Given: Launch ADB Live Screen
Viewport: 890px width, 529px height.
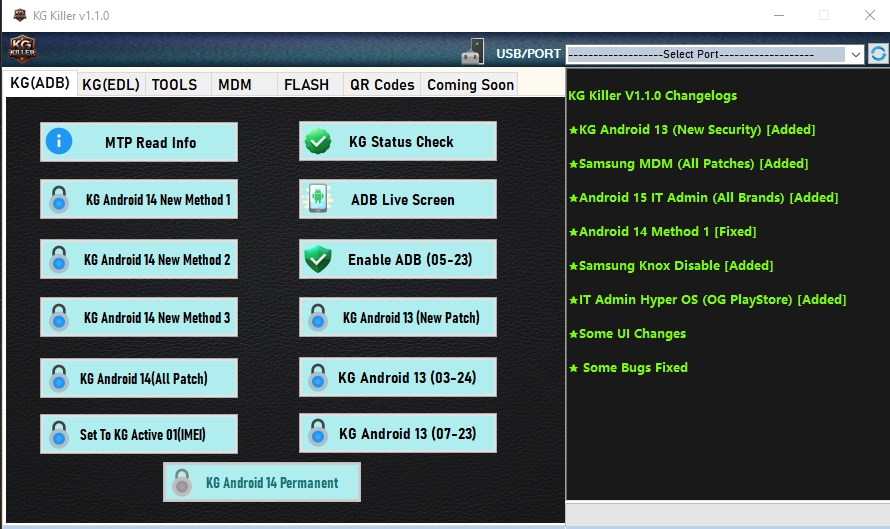Looking at the screenshot, I should (x=398, y=199).
